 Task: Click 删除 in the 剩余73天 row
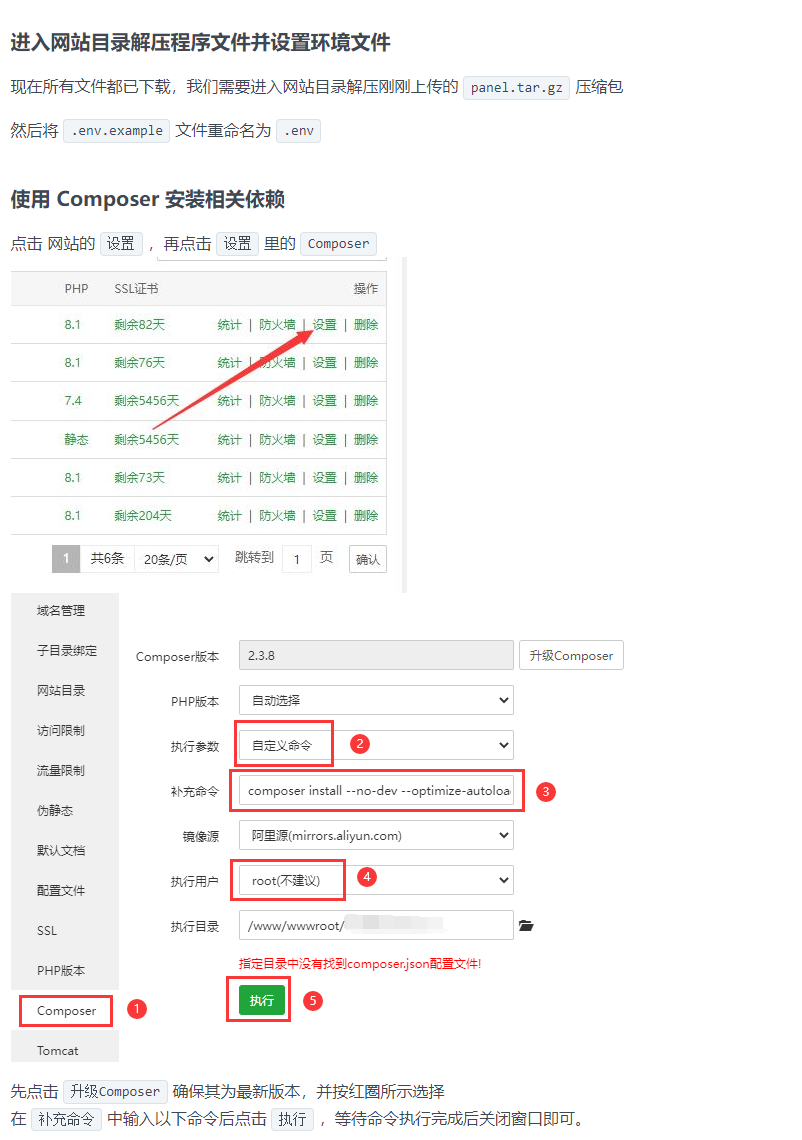pos(366,478)
